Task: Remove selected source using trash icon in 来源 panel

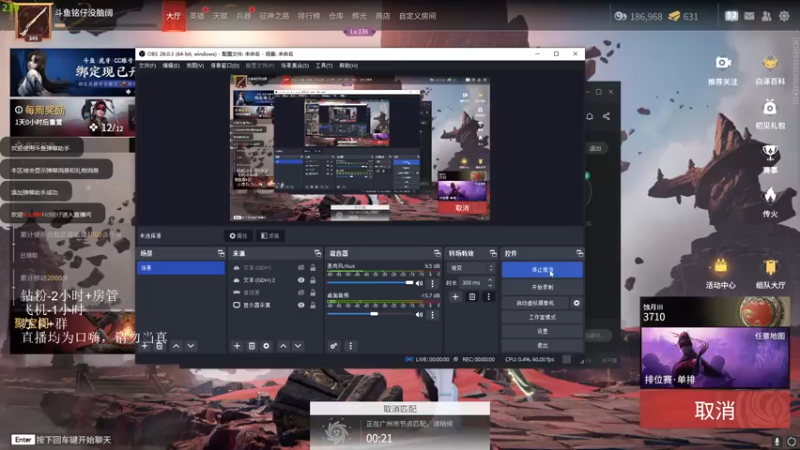Action: click(252, 346)
